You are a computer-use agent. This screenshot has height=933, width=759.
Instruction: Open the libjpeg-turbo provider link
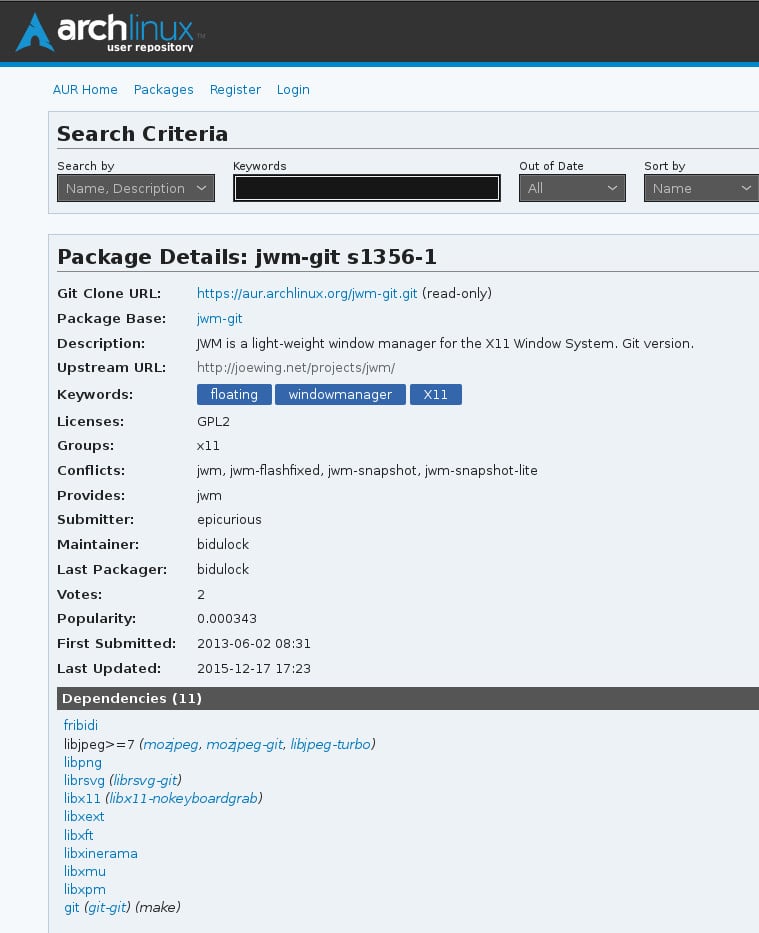coord(330,744)
